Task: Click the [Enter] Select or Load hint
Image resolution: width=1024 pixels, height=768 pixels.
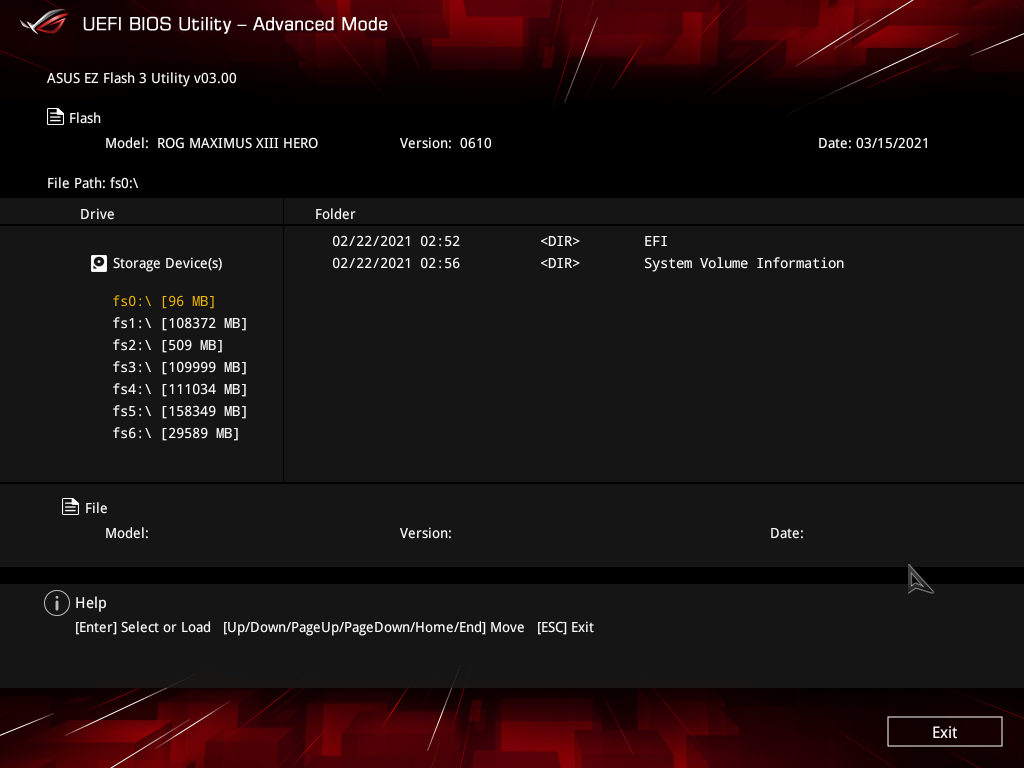Action: coord(143,627)
